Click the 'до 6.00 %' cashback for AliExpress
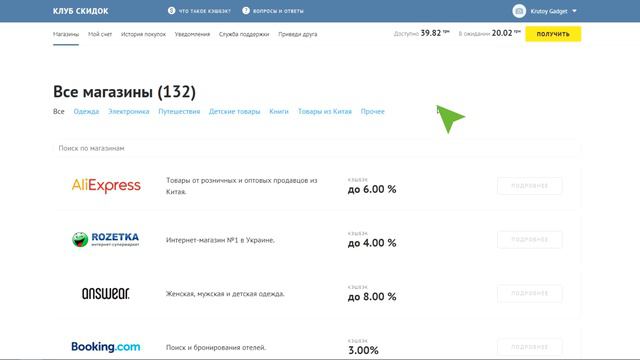 pos(372,189)
